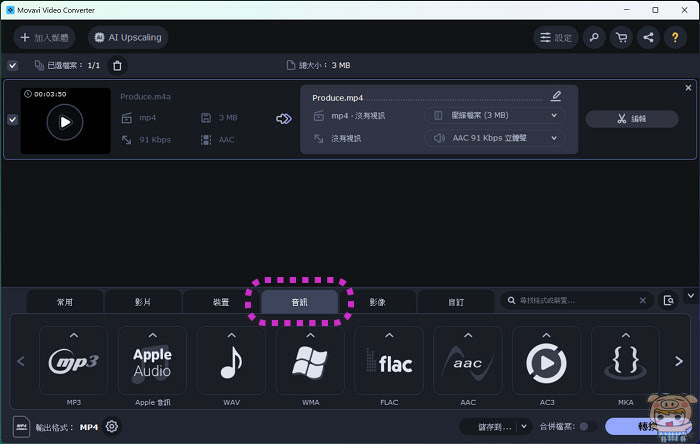Expand WAV presets chevron
Image resolution: width=700 pixels, height=444 pixels.
pos(231,335)
